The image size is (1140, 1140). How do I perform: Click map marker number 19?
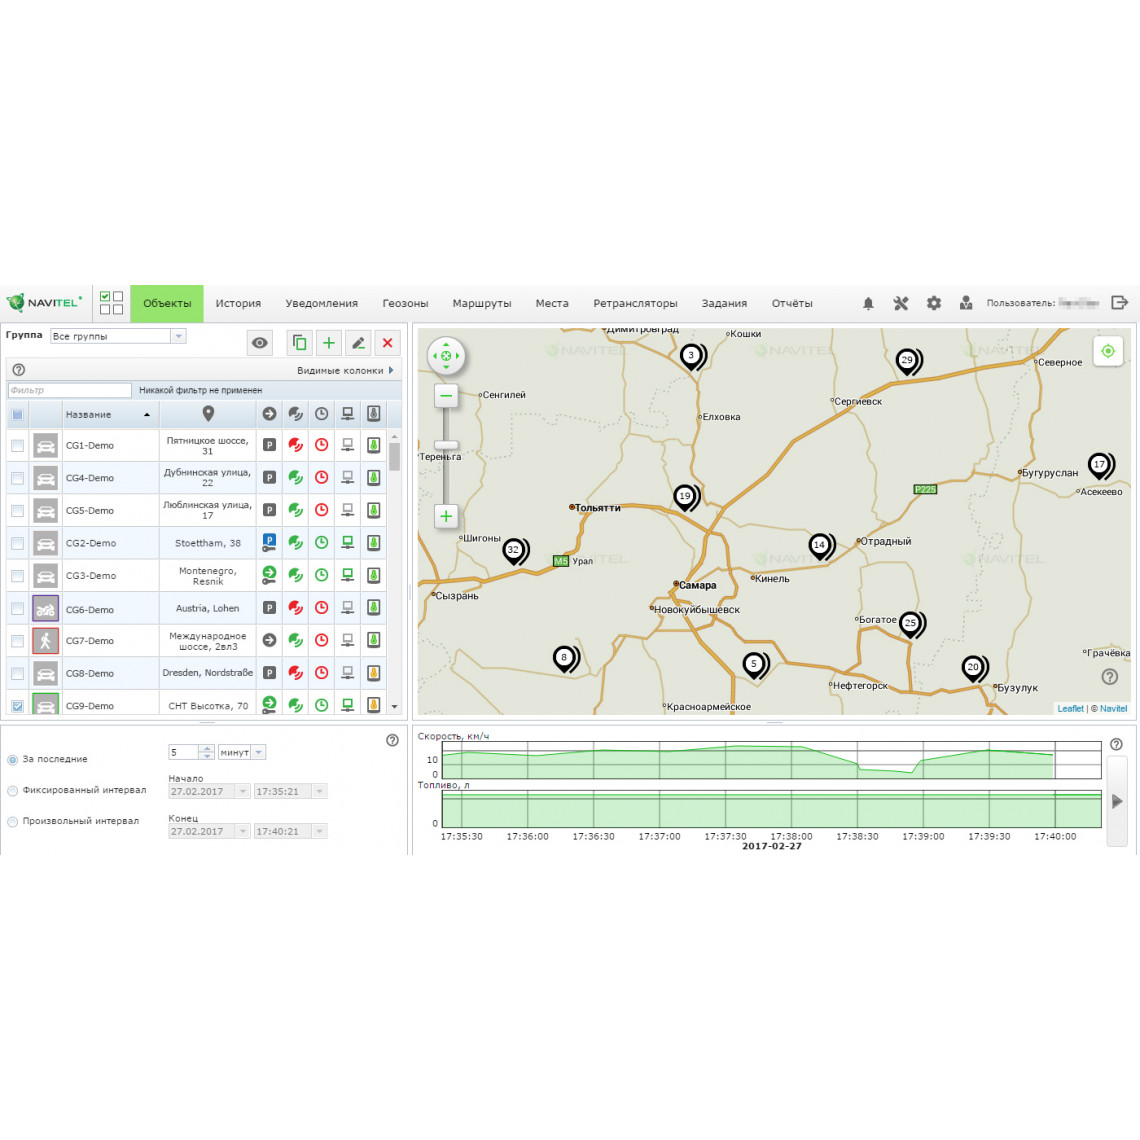tap(685, 498)
